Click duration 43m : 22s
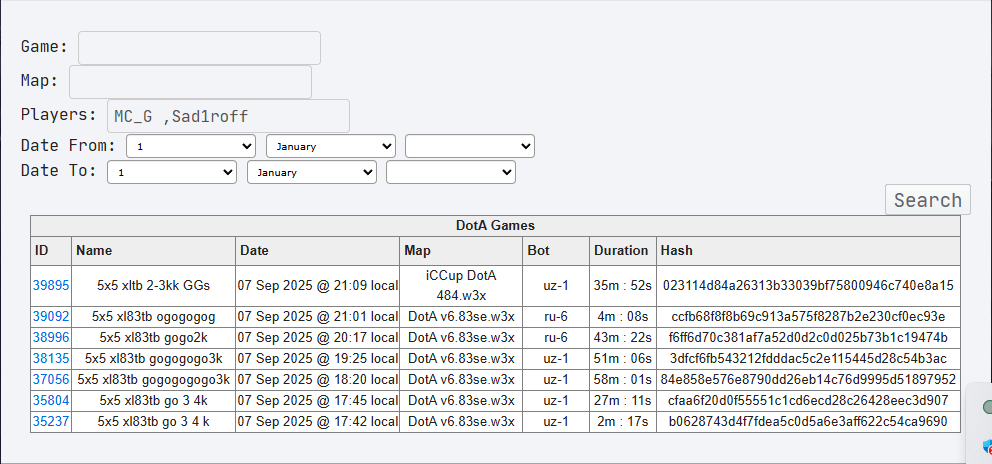992x464 pixels. pos(623,337)
